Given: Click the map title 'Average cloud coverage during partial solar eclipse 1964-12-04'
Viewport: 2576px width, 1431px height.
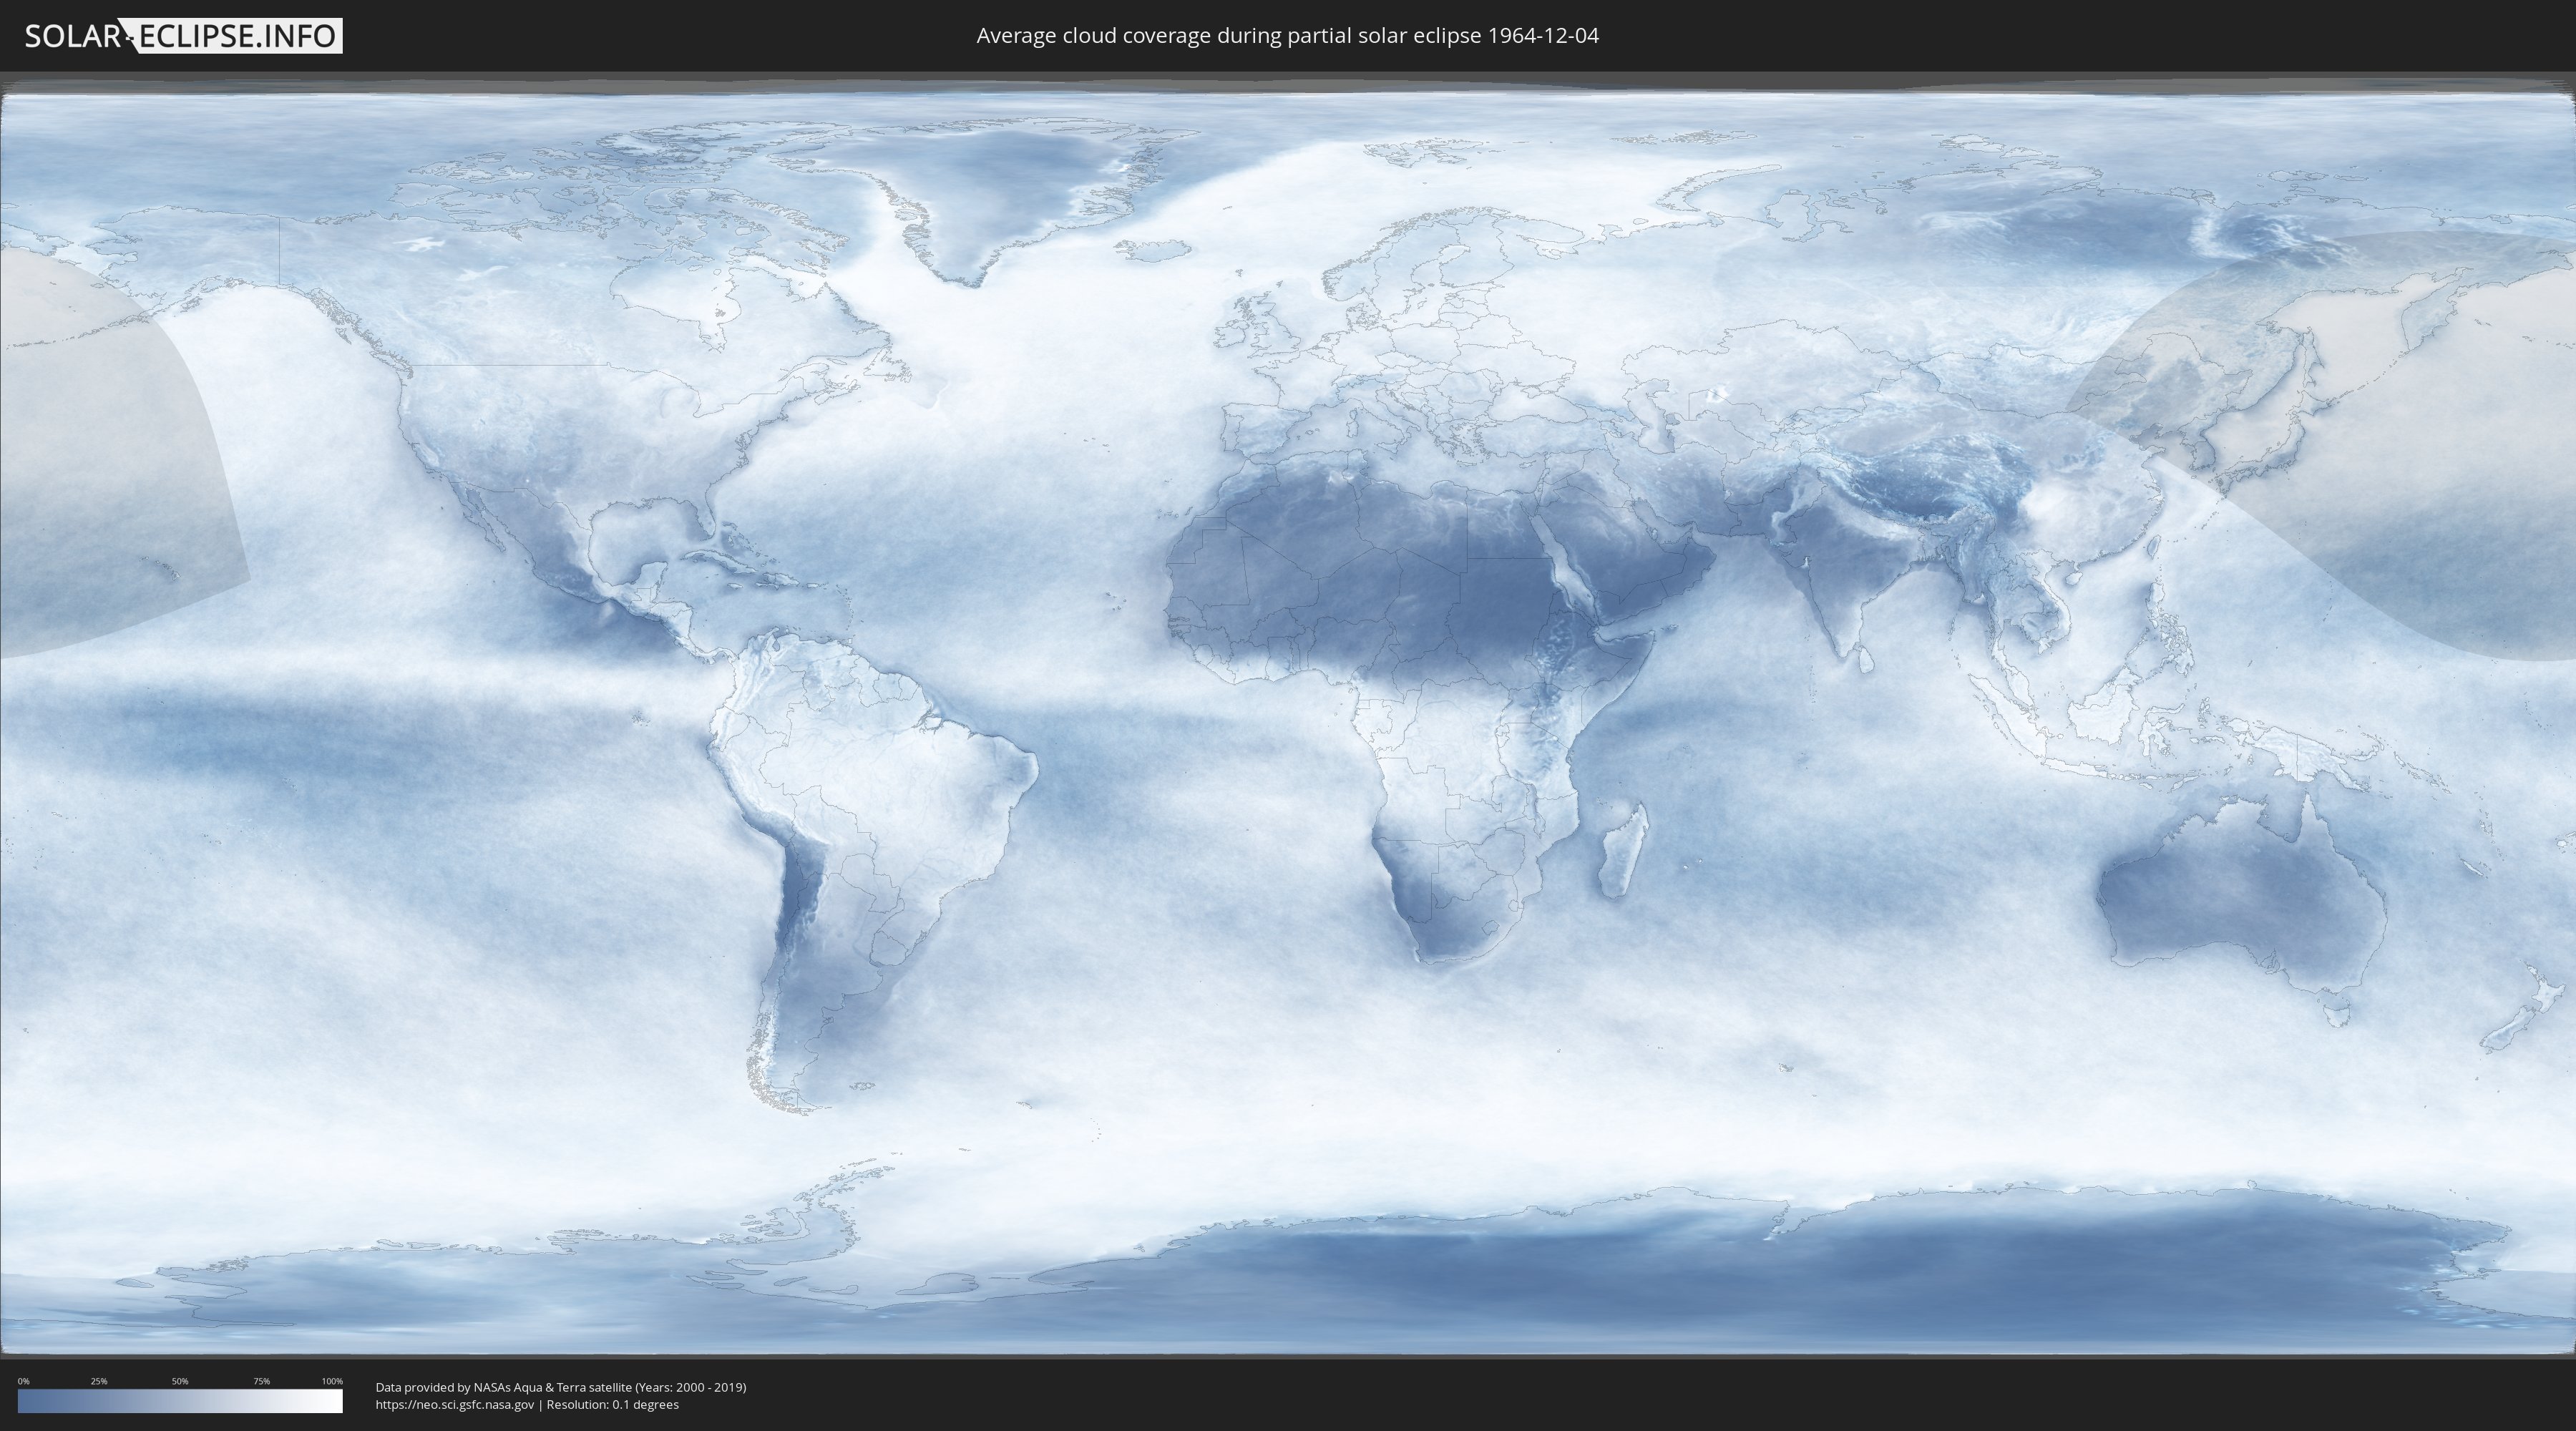Looking at the screenshot, I should [x=1287, y=36].
